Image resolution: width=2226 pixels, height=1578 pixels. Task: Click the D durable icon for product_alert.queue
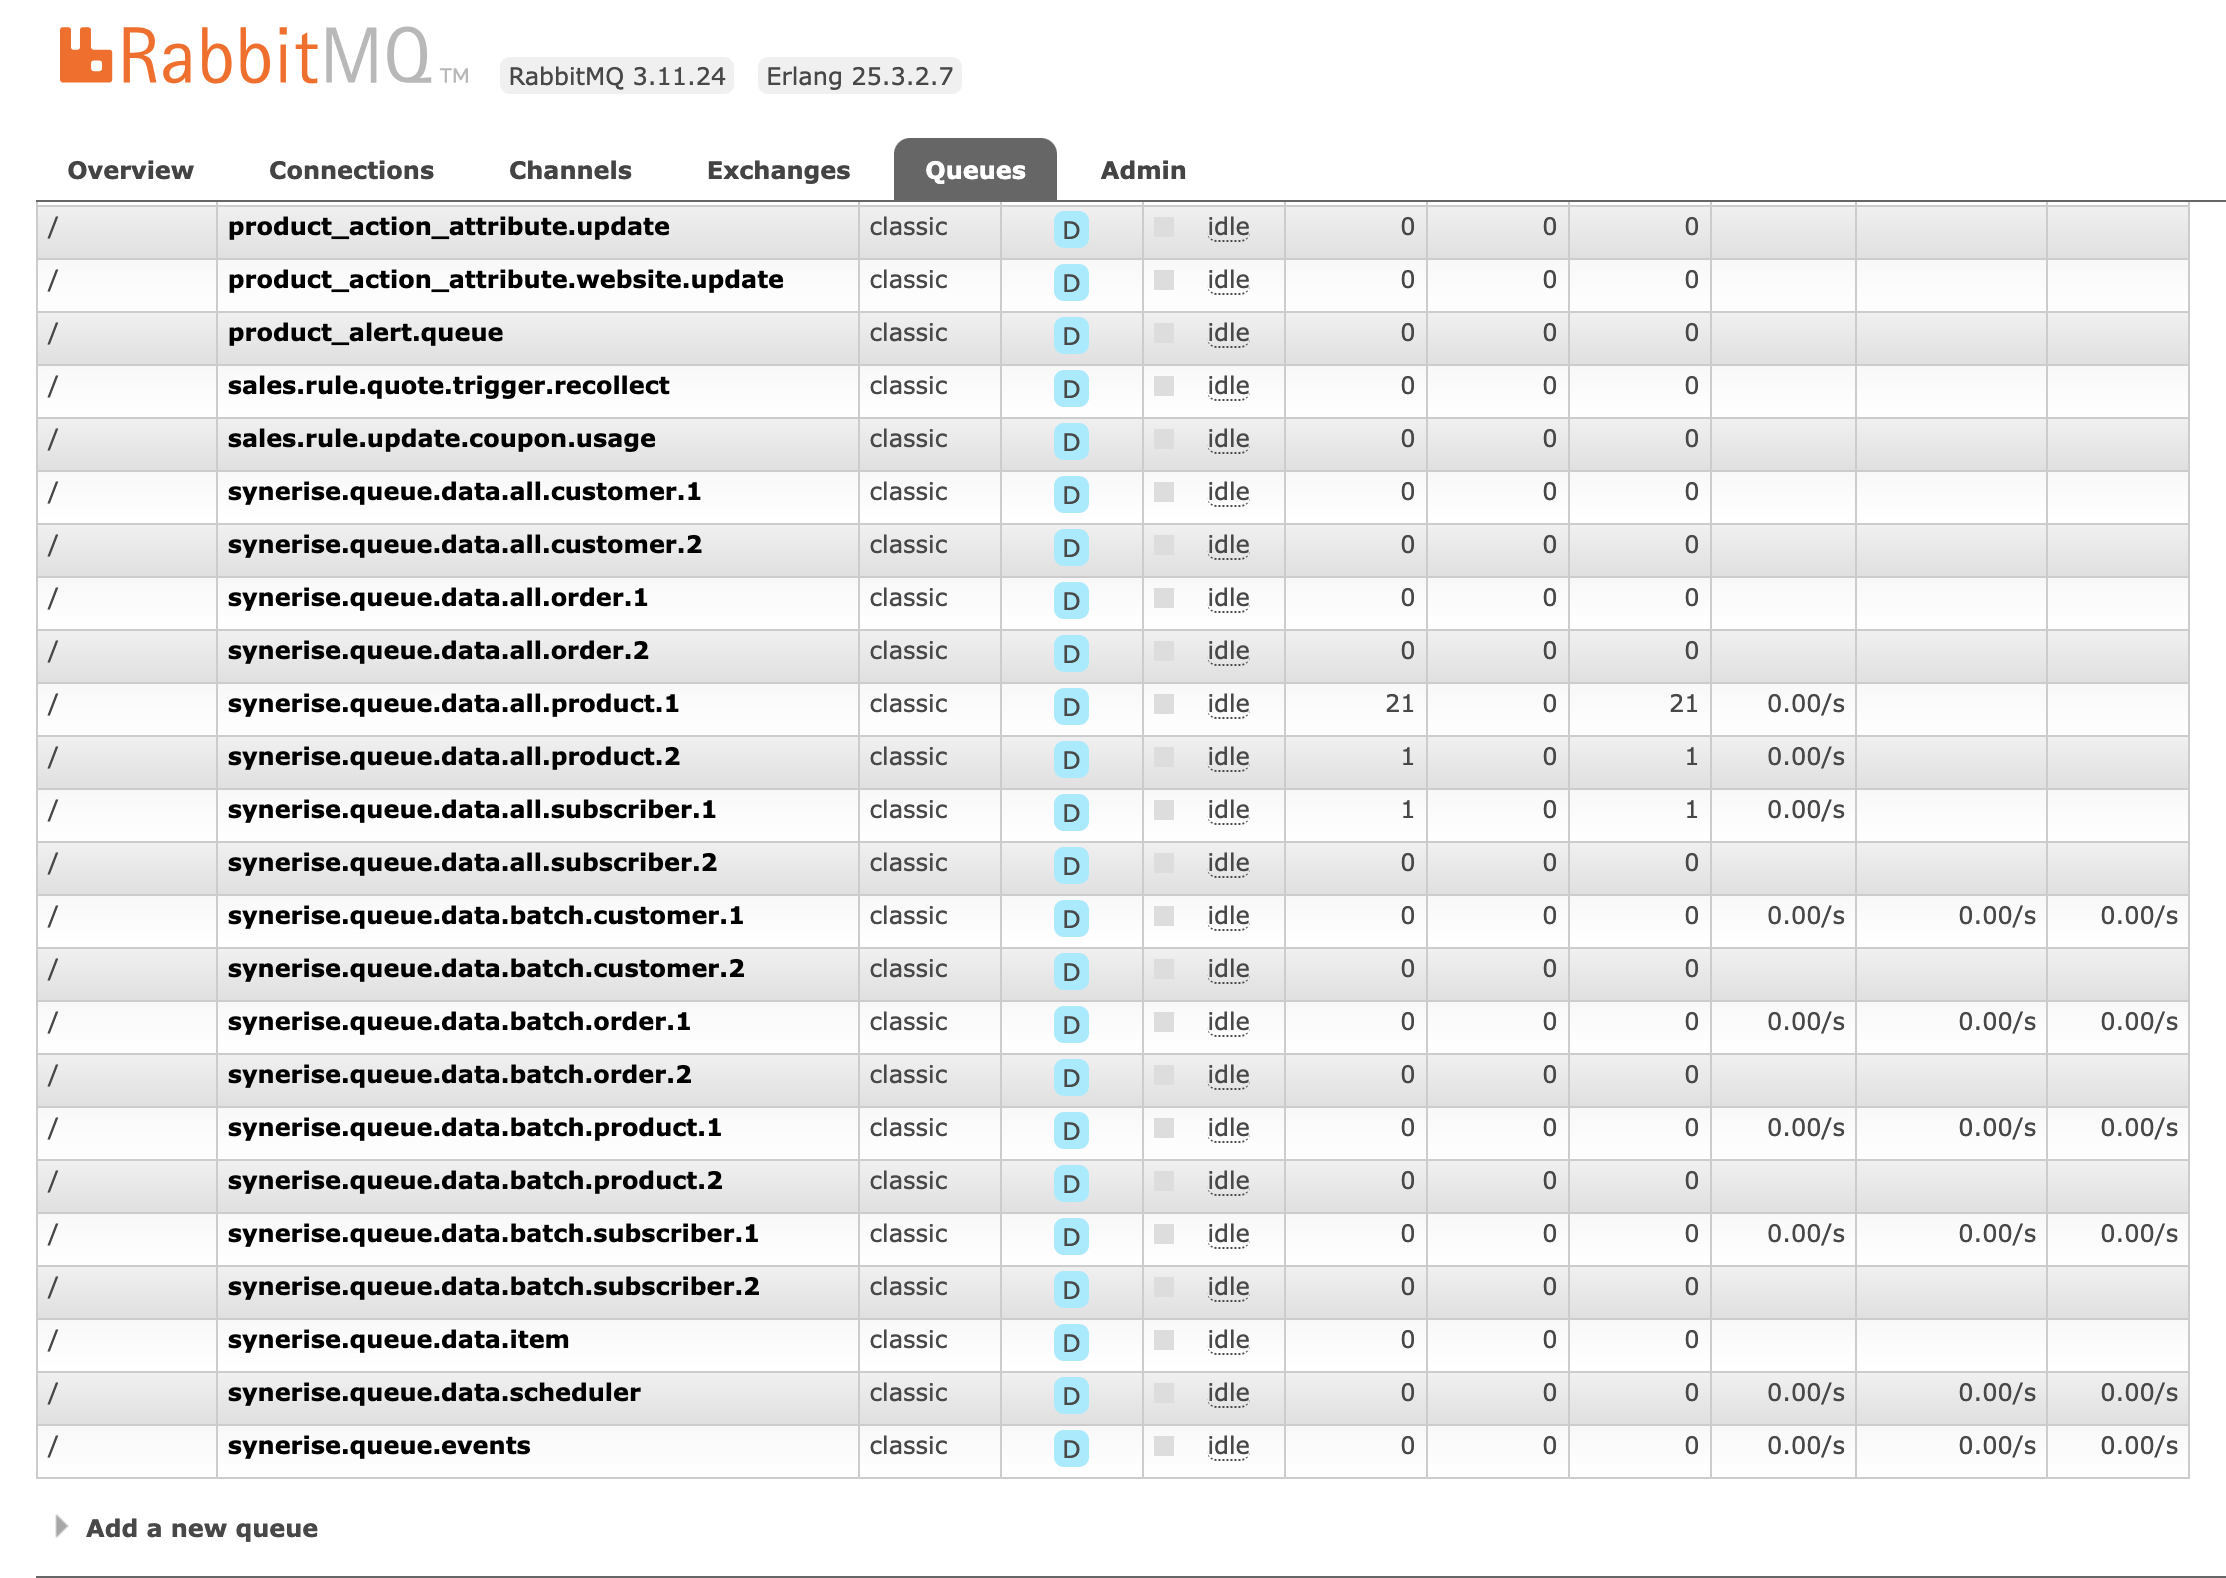point(1070,336)
